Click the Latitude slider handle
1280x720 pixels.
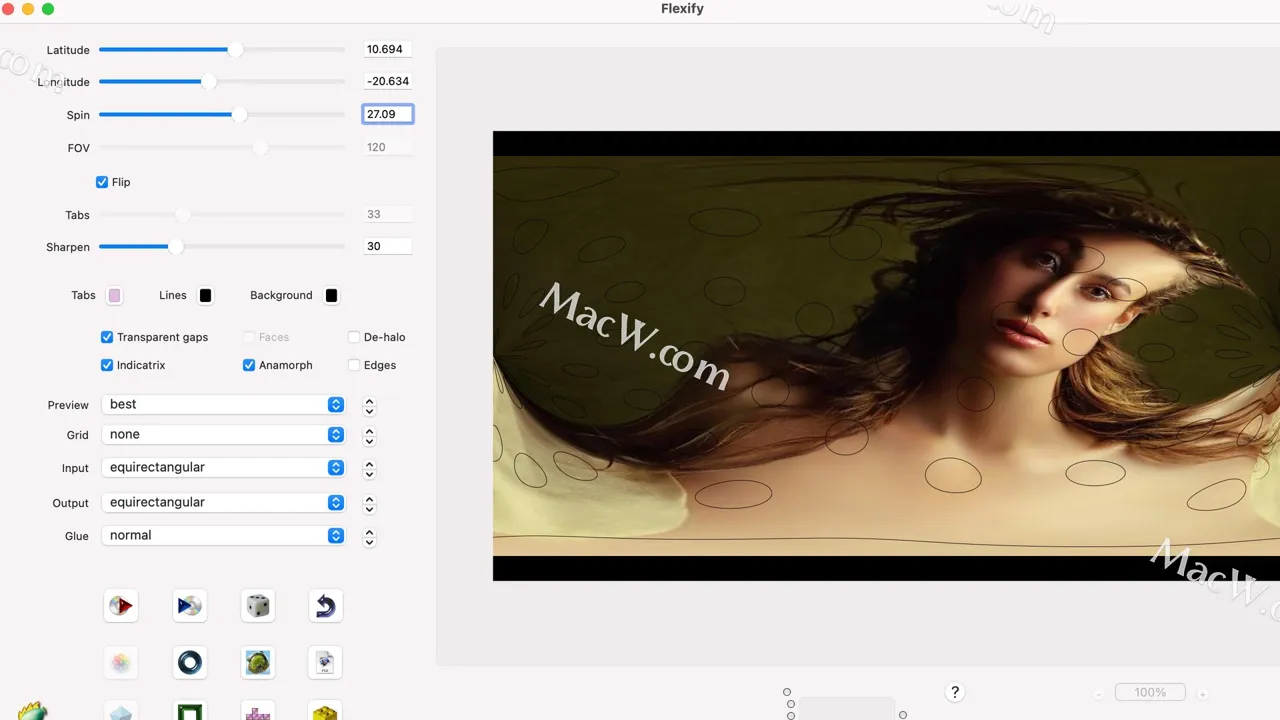coord(235,49)
